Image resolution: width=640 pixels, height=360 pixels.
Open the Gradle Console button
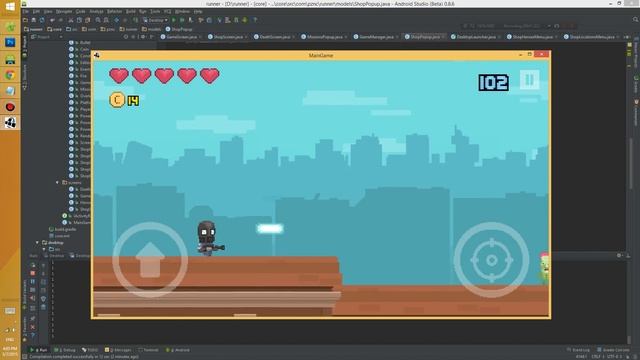click(613, 350)
